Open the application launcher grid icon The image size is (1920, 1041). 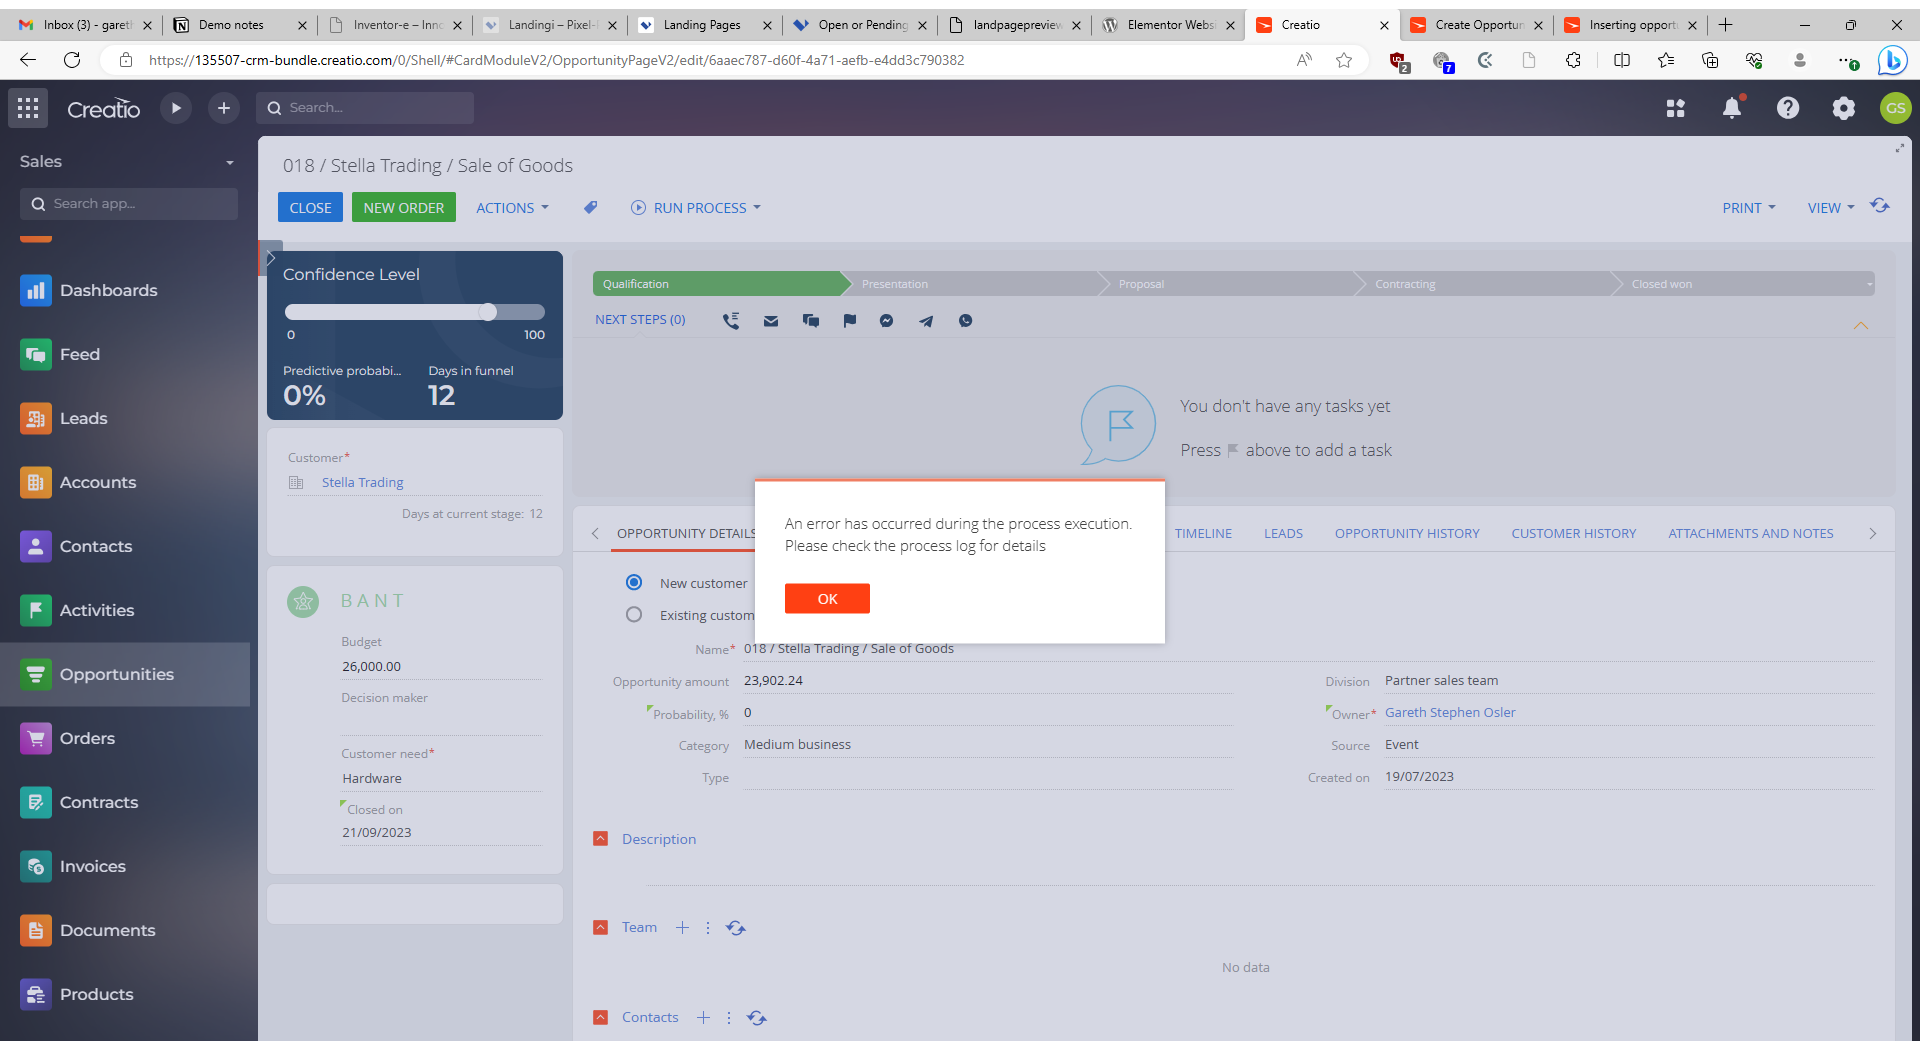pos(28,108)
